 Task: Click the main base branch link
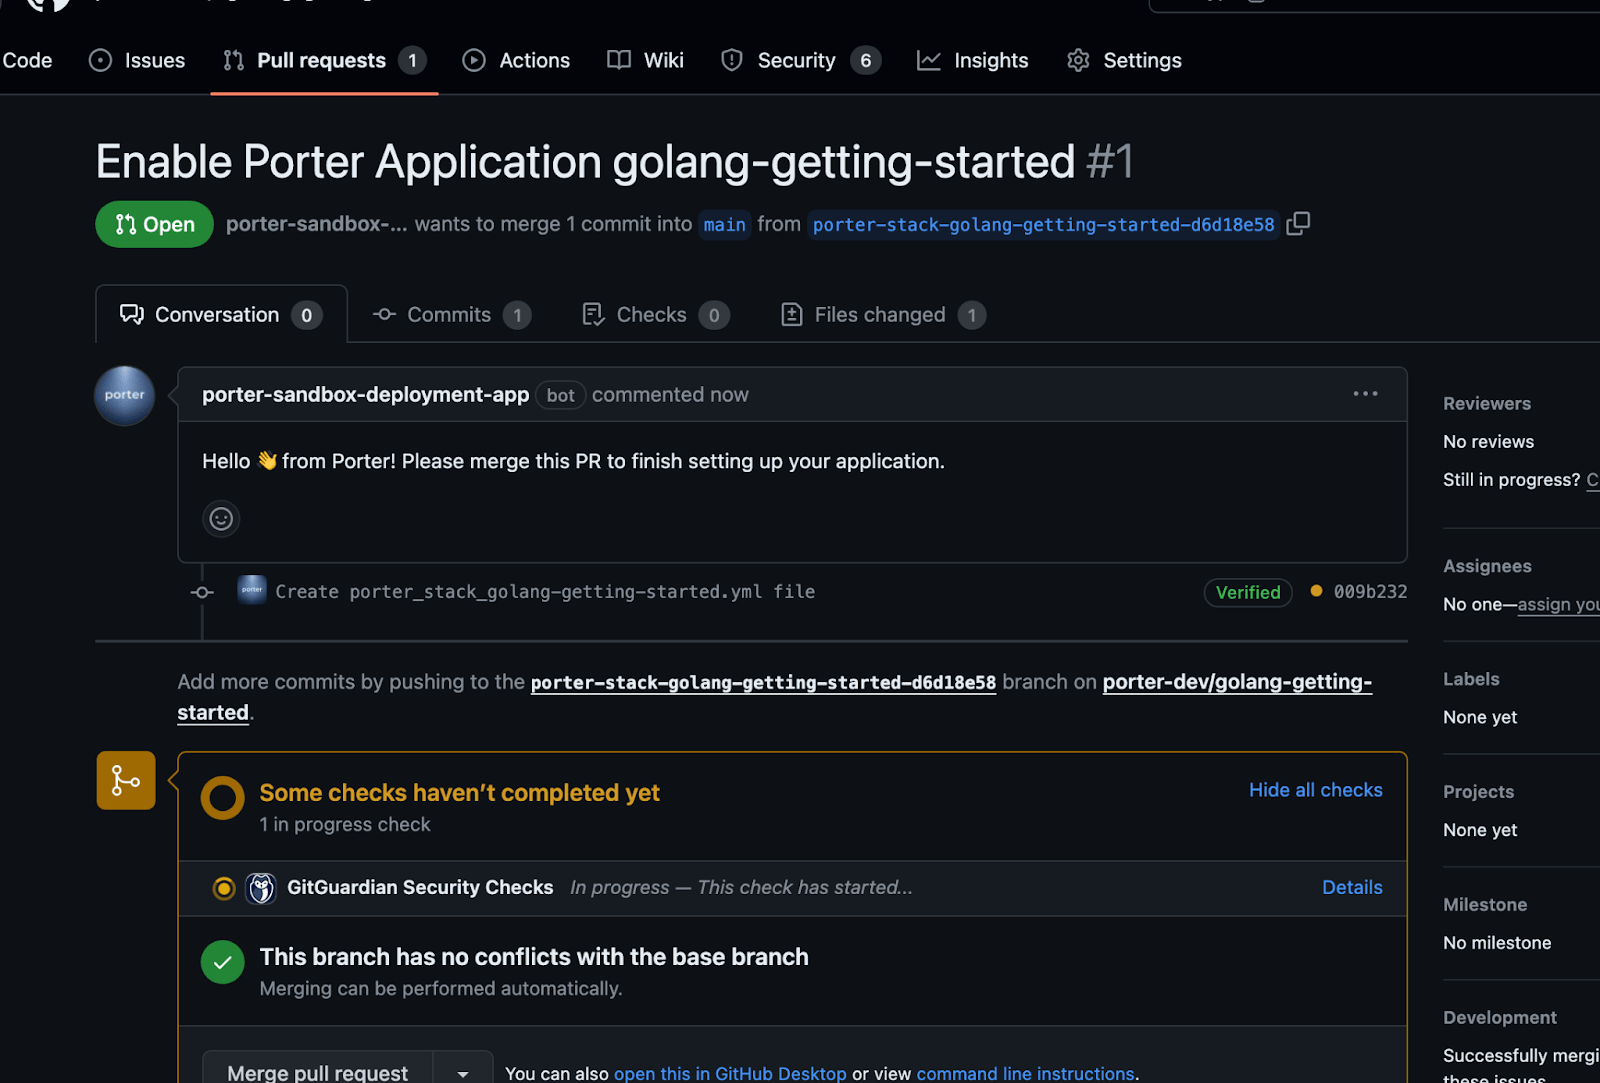click(724, 225)
